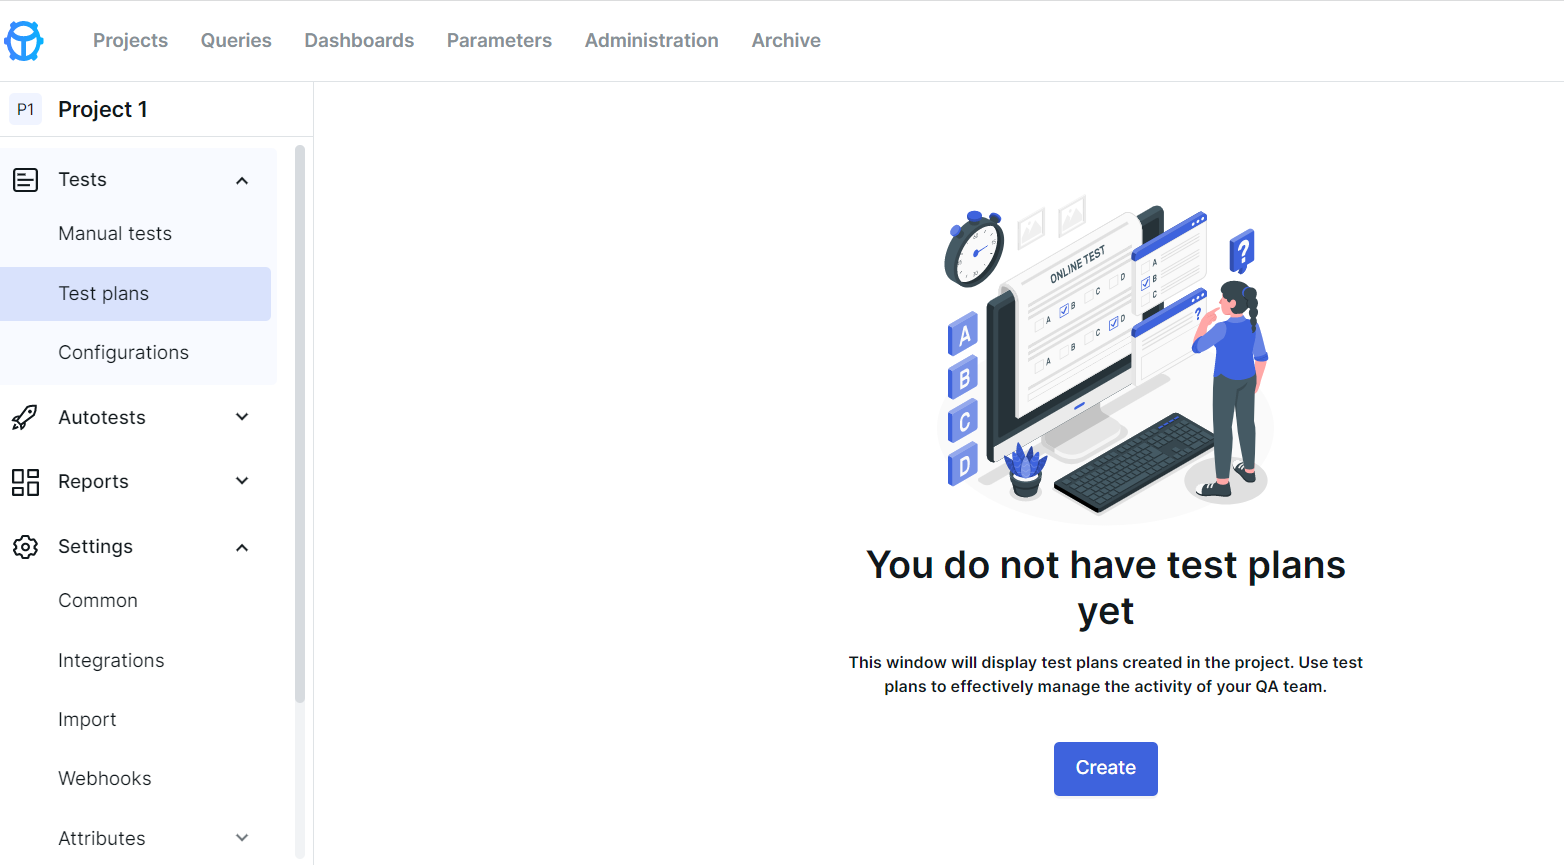
Task: Click the sidebar vertical scrollbar
Action: click(x=300, y=423)
